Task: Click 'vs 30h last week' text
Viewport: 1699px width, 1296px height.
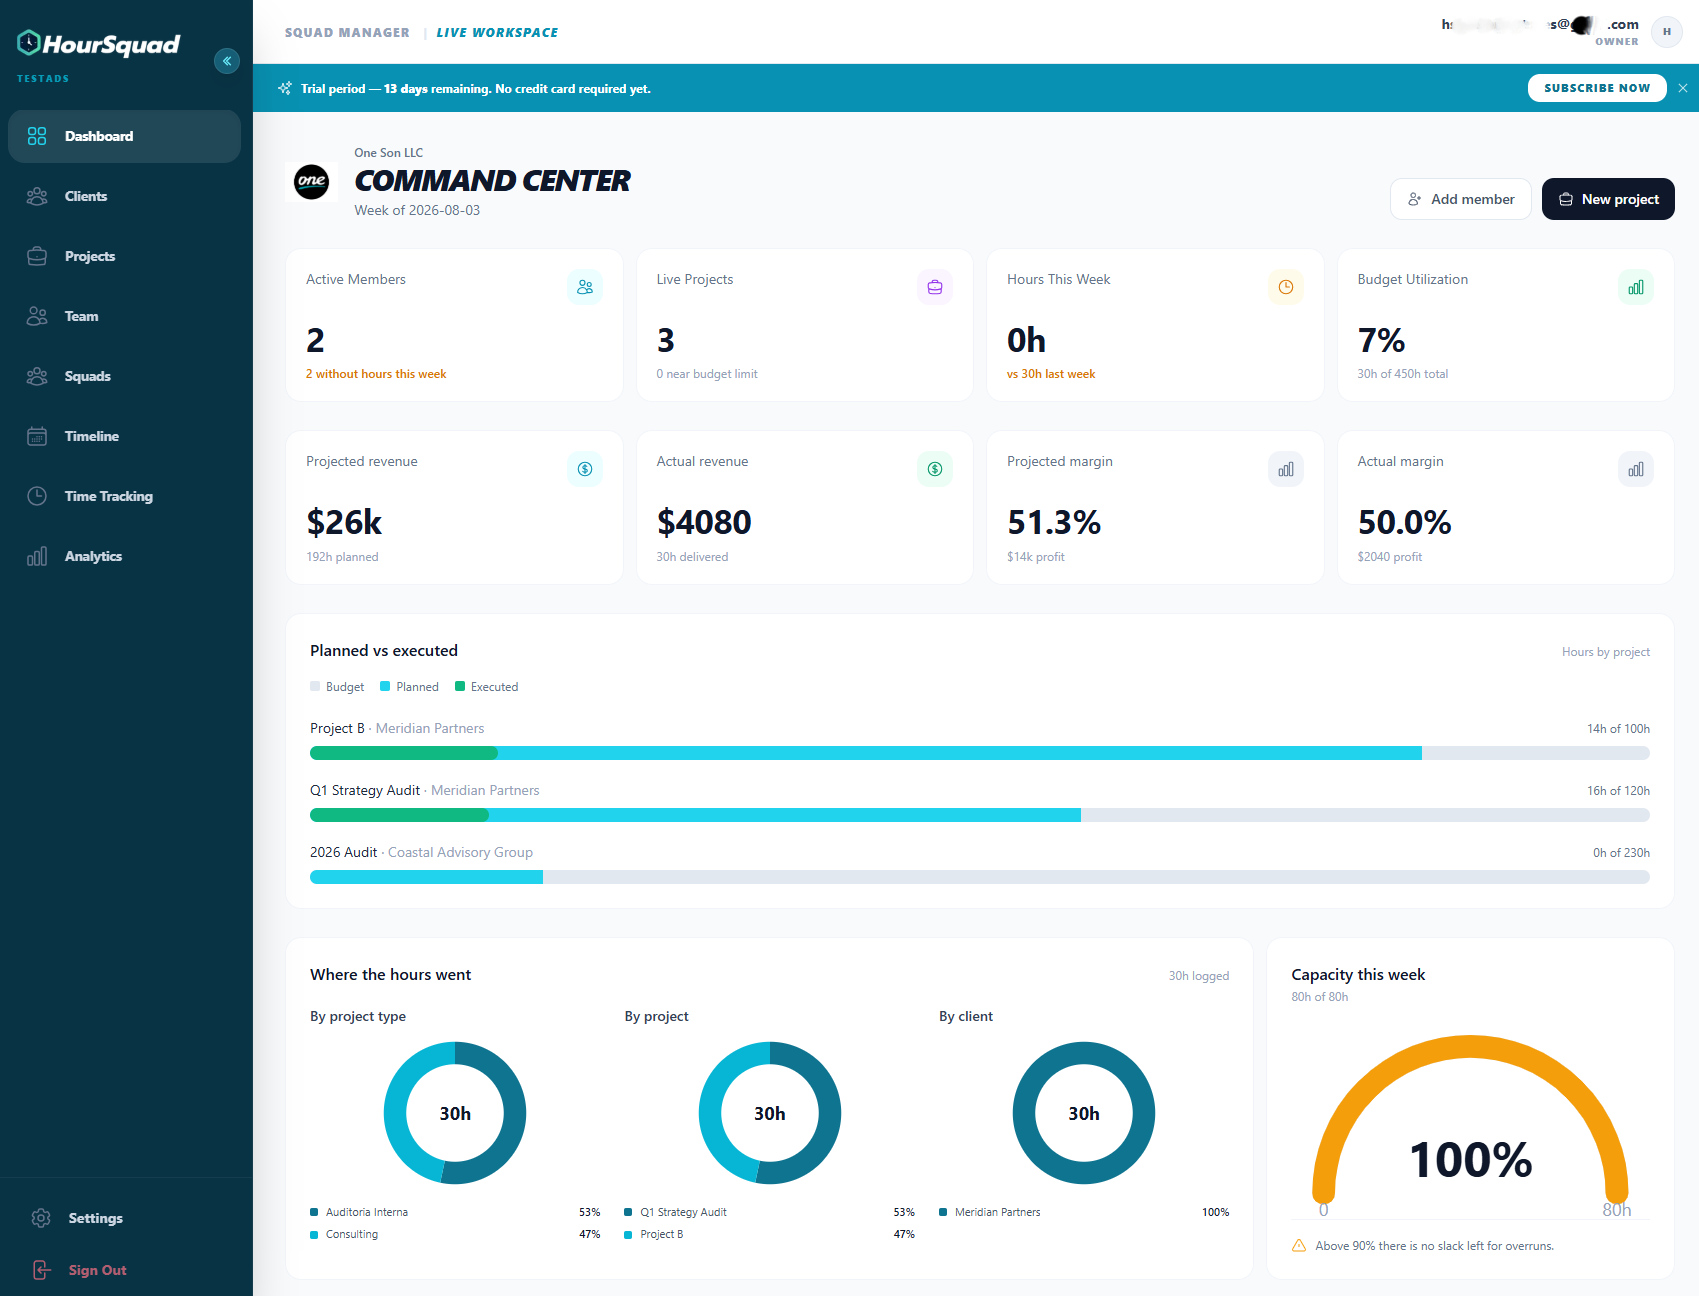Action: 1051,374
